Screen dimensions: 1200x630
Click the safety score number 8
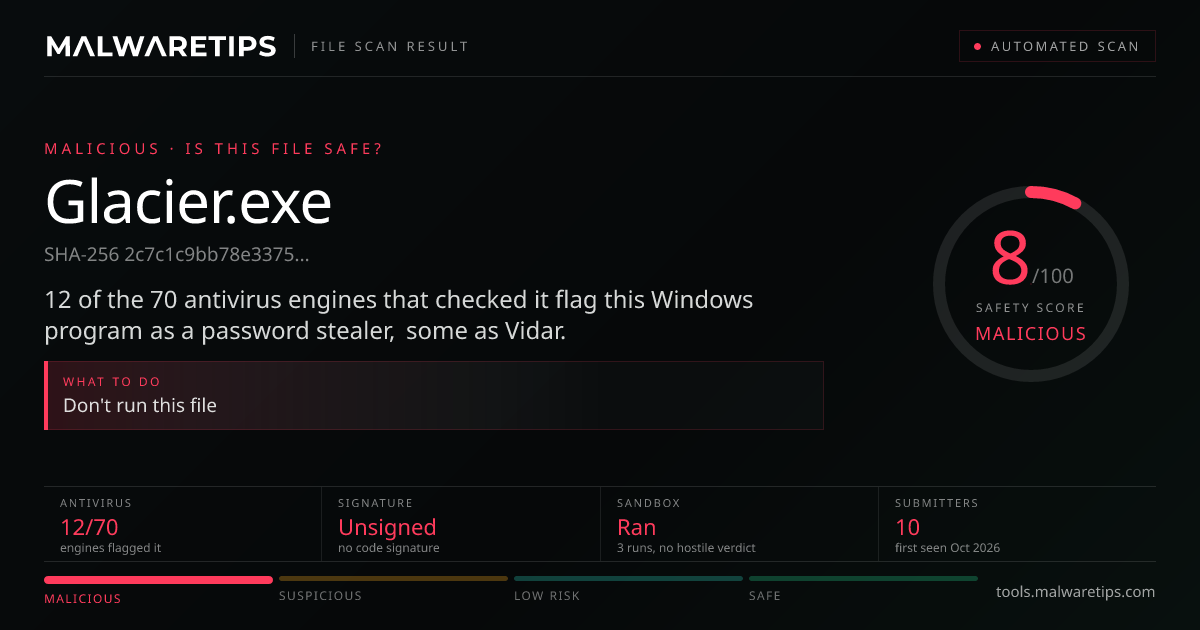coord(1009,258)
